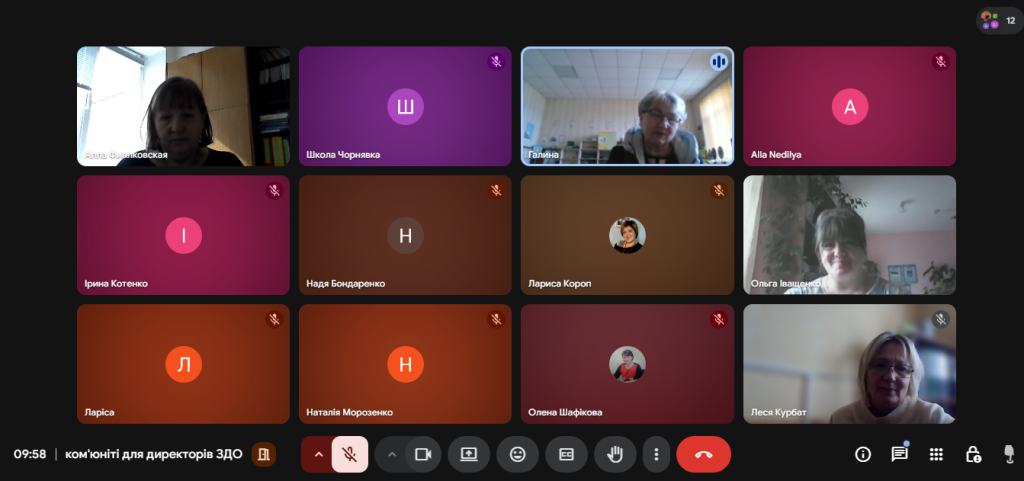Open host controls lock icon
The height and width of the screenshot is (481, 1024).
pos(972,454)
